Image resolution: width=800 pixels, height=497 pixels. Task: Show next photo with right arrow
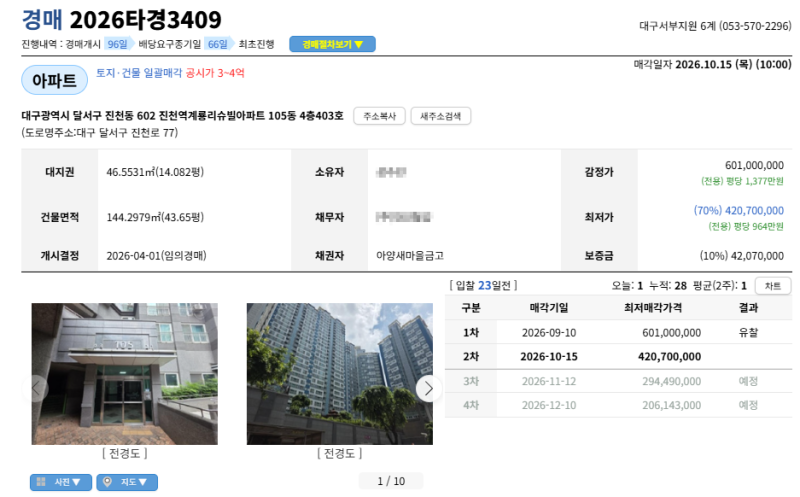coord(429,388)
